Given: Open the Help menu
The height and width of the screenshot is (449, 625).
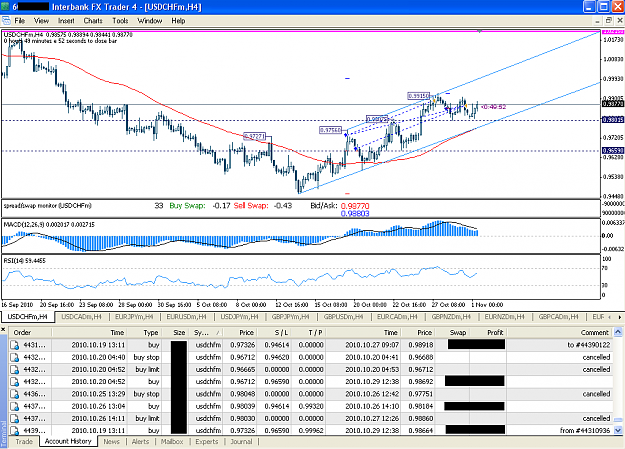Looking at the screenshot, I should pyautogui.click(x=178, y=21).
